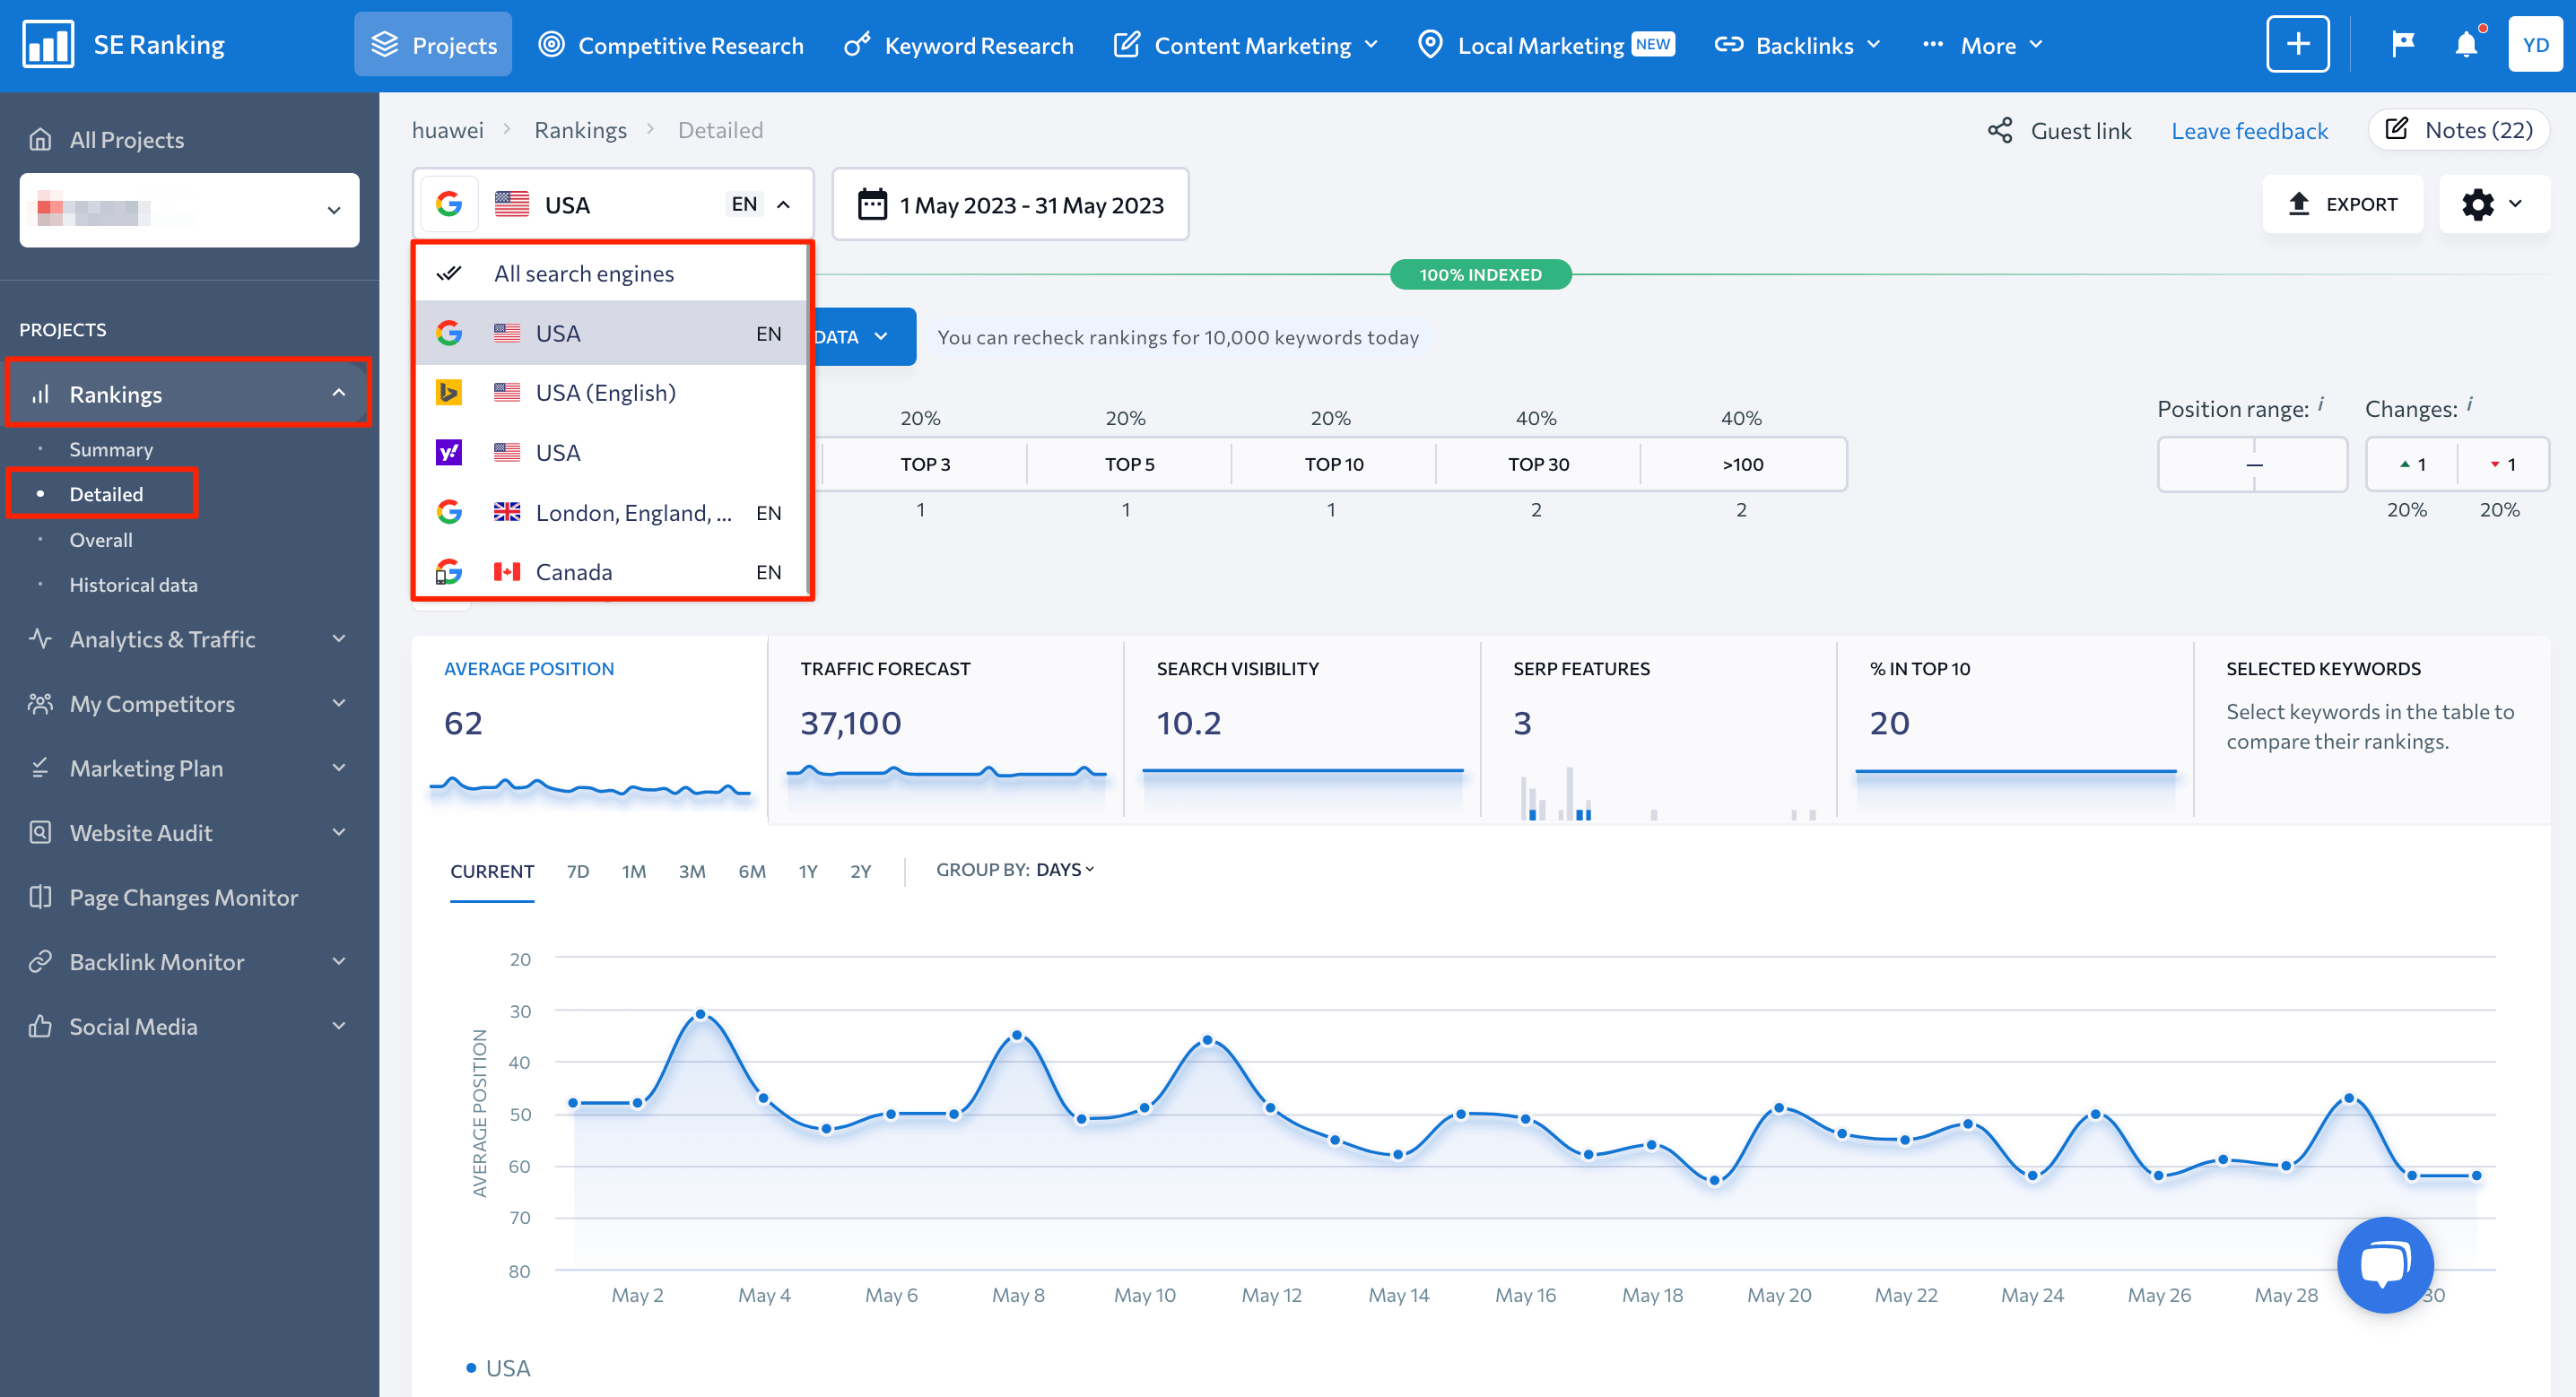Open the YD user avatar menu
Screen dimensions: 2576x1397
(2535, 45)
